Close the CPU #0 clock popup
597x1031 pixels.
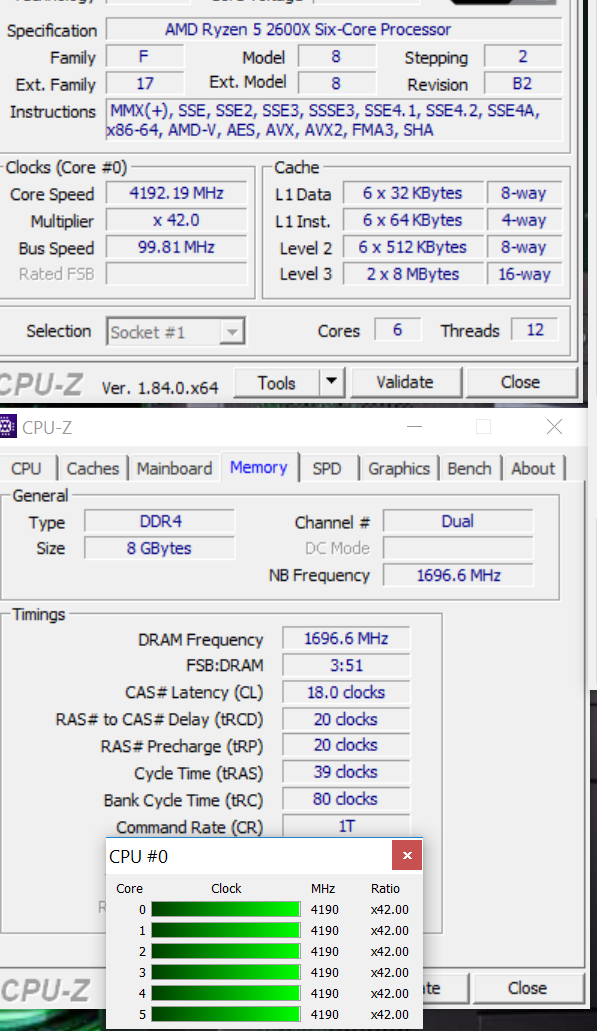(407, 855)
